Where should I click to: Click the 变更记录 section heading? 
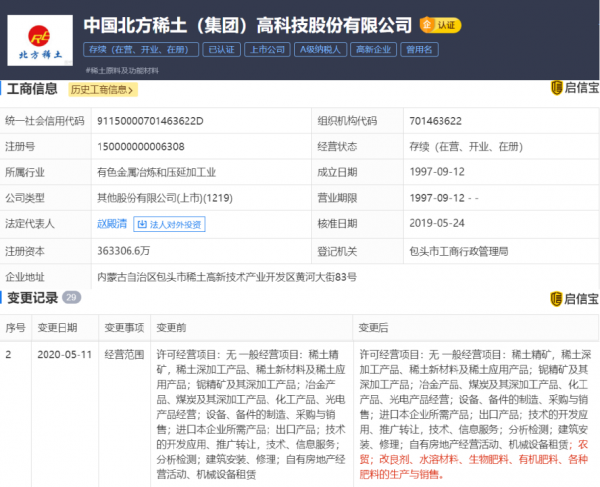point(33,298)
